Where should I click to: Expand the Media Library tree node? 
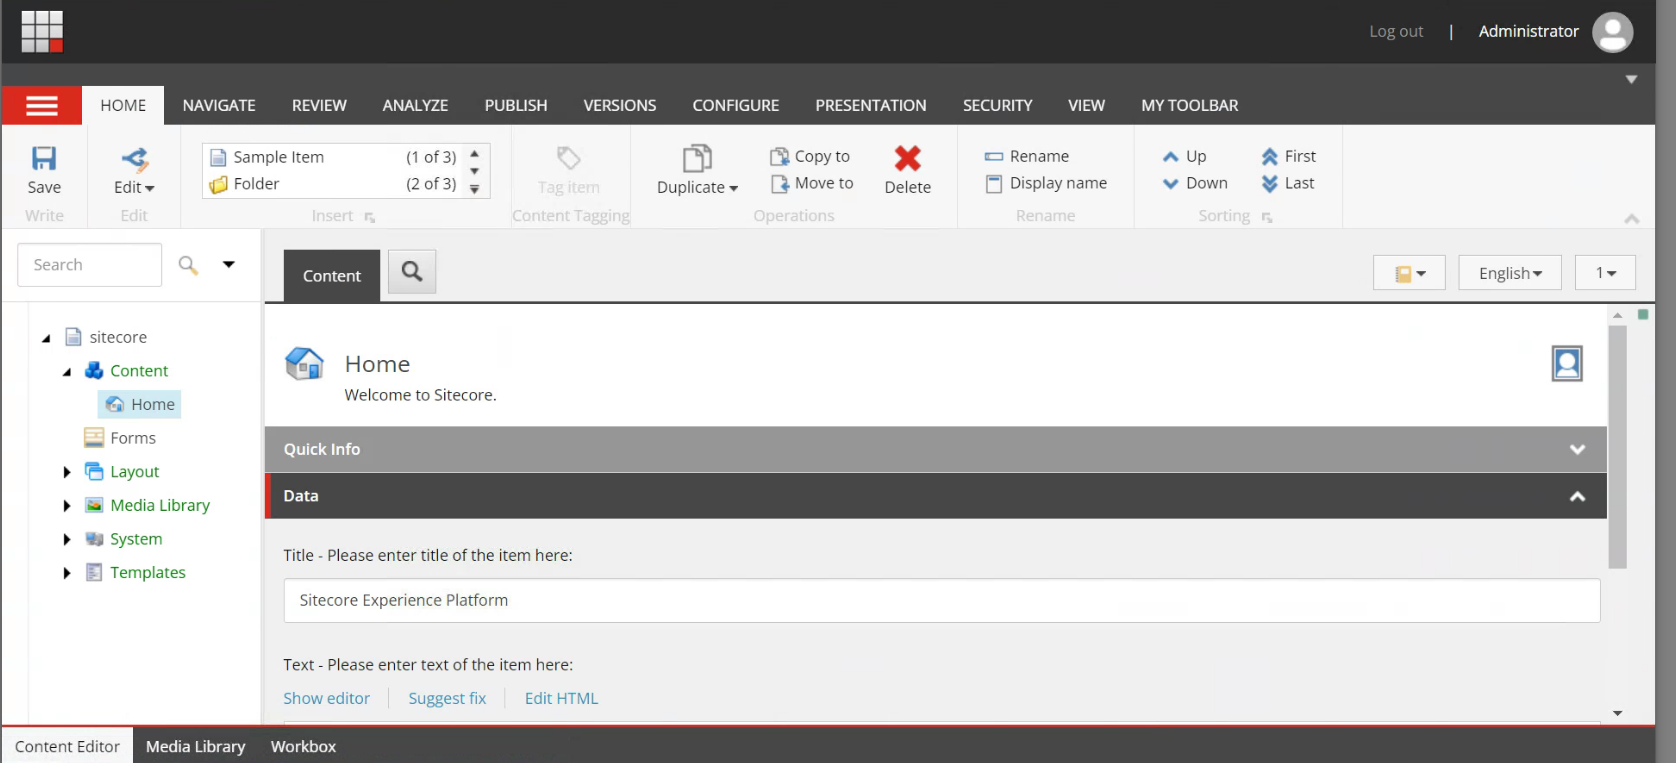pyautogui.click(x=67, y=506)
